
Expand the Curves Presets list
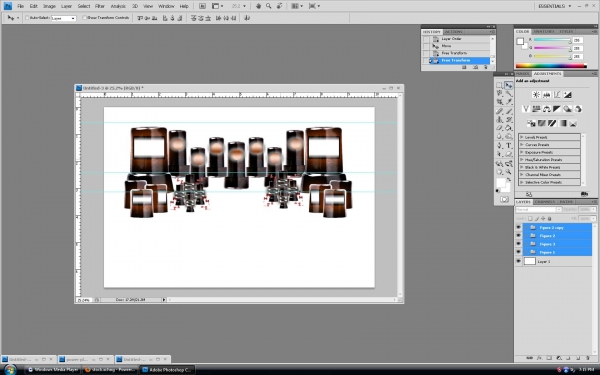point(522,145)
